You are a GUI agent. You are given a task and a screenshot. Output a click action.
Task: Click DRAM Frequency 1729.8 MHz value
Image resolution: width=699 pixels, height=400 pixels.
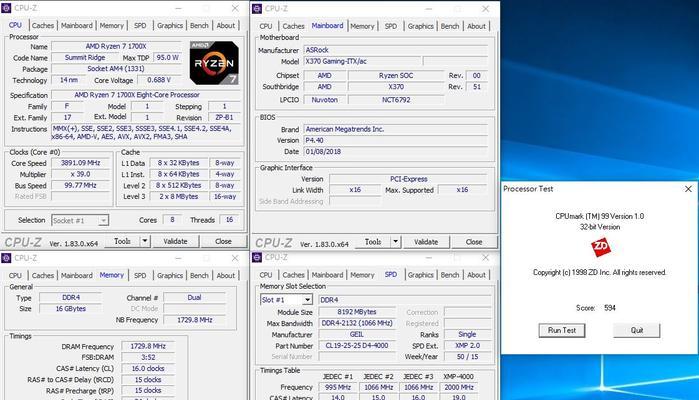point(148,346)
